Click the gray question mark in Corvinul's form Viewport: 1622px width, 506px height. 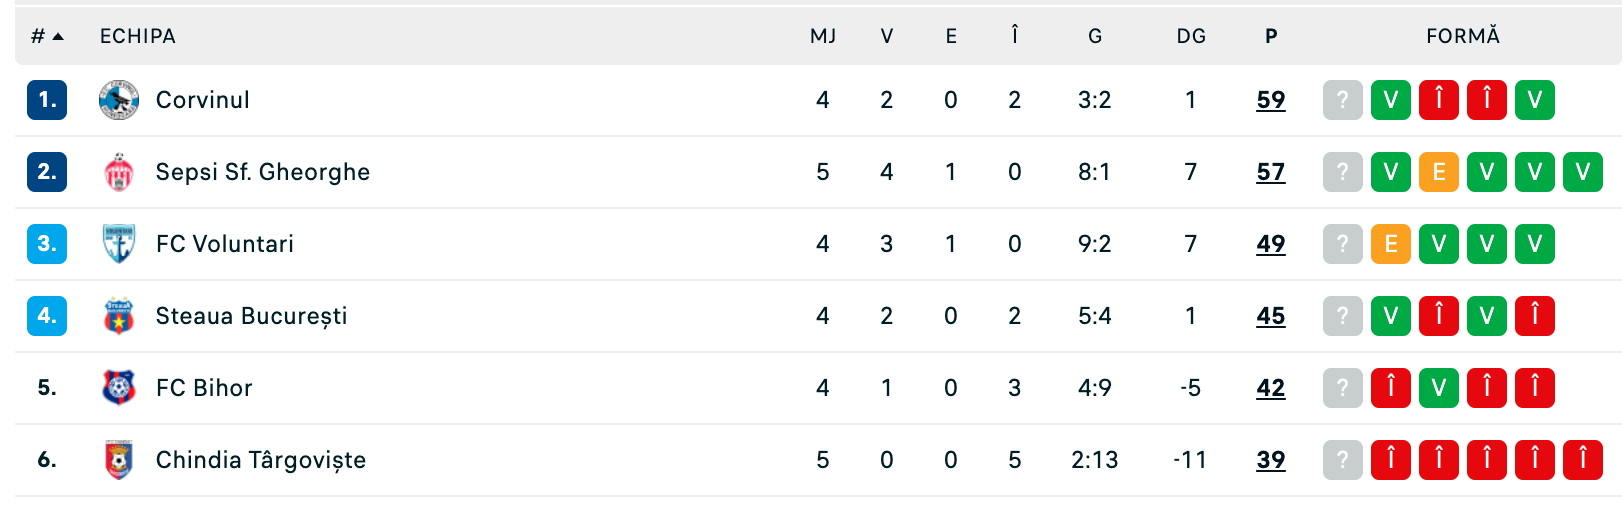point(1342,100)
